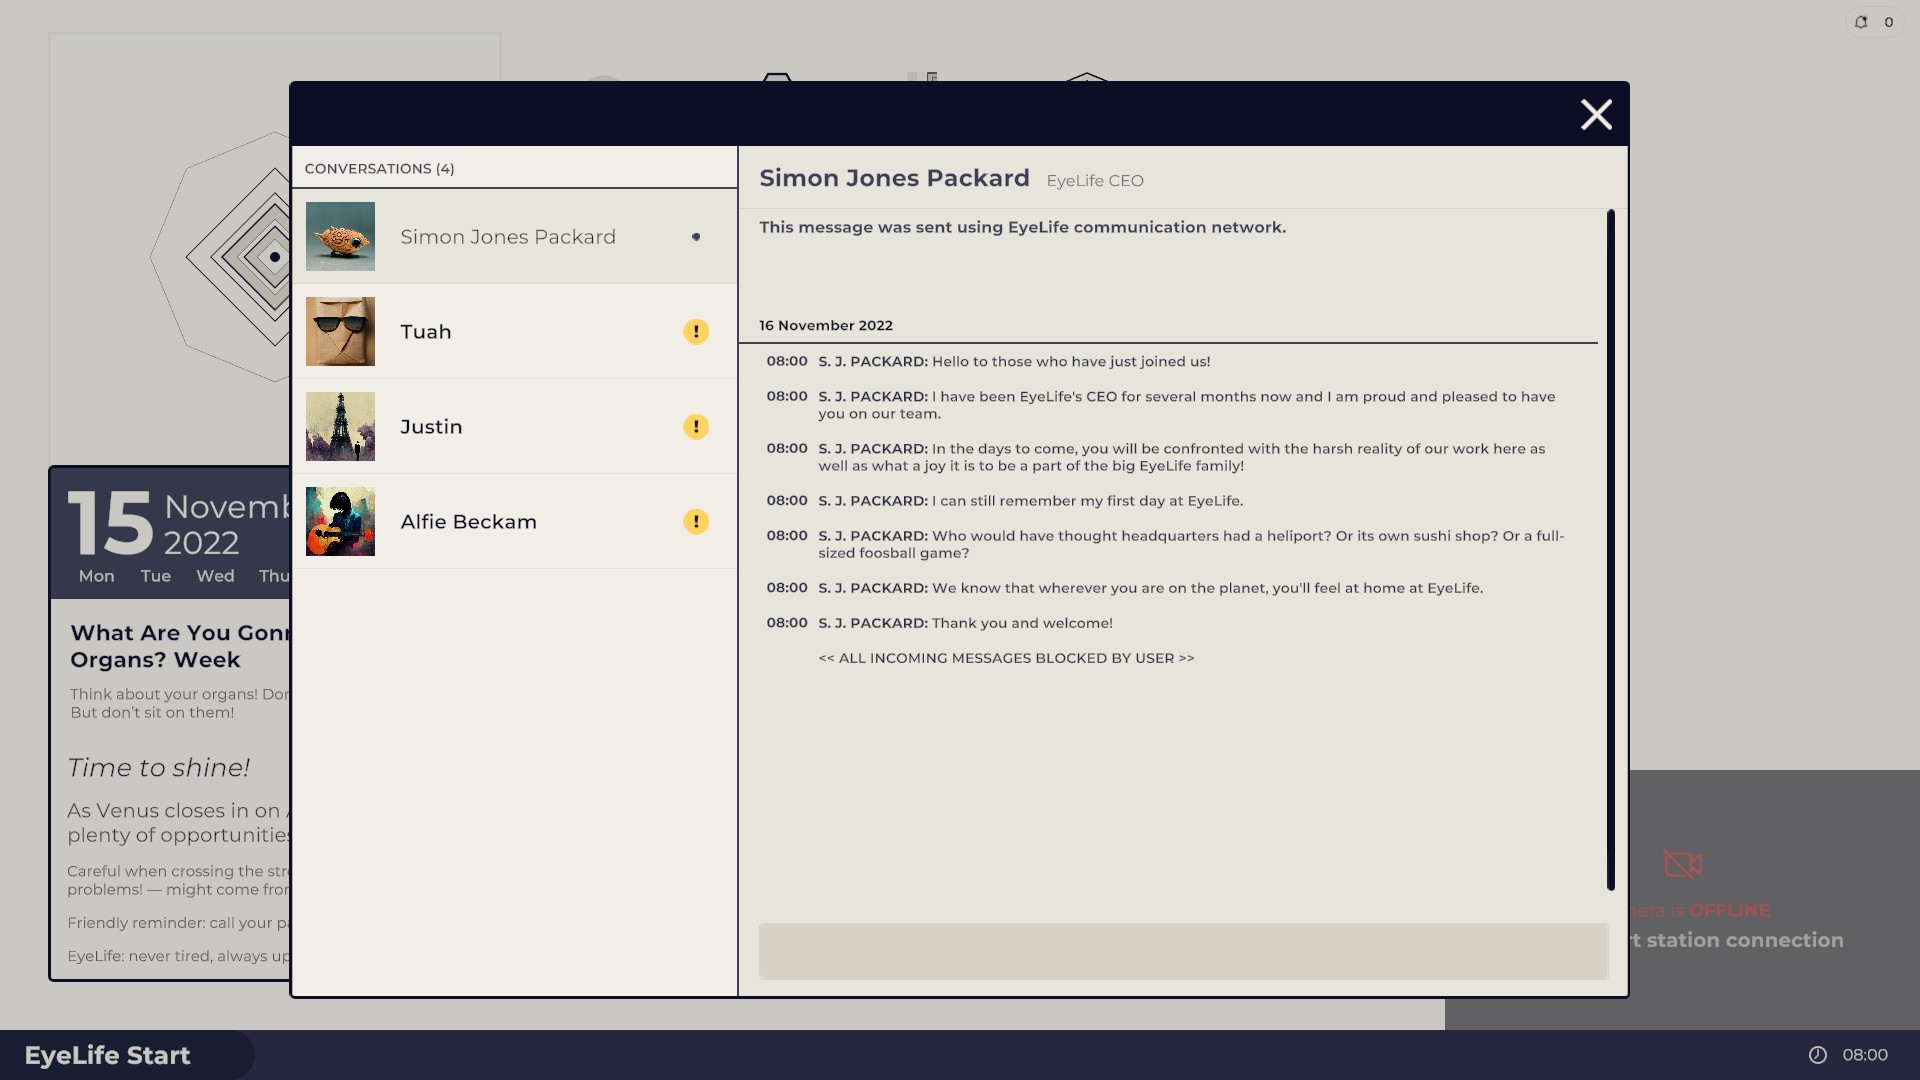Click Justin's Eiffel Tower avatar

click(x=340, y=427)
